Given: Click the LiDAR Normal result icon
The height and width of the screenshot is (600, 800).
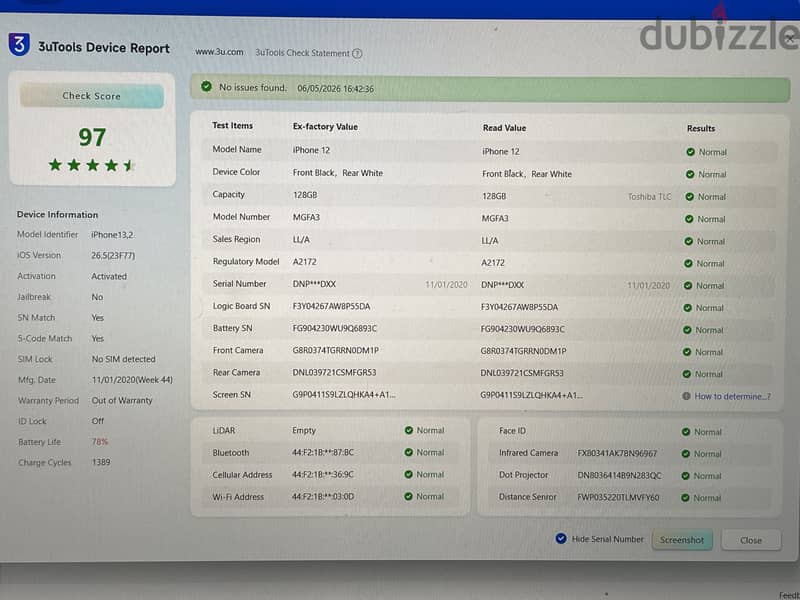Looking at the screenshot, I should (x=409, y=431).
